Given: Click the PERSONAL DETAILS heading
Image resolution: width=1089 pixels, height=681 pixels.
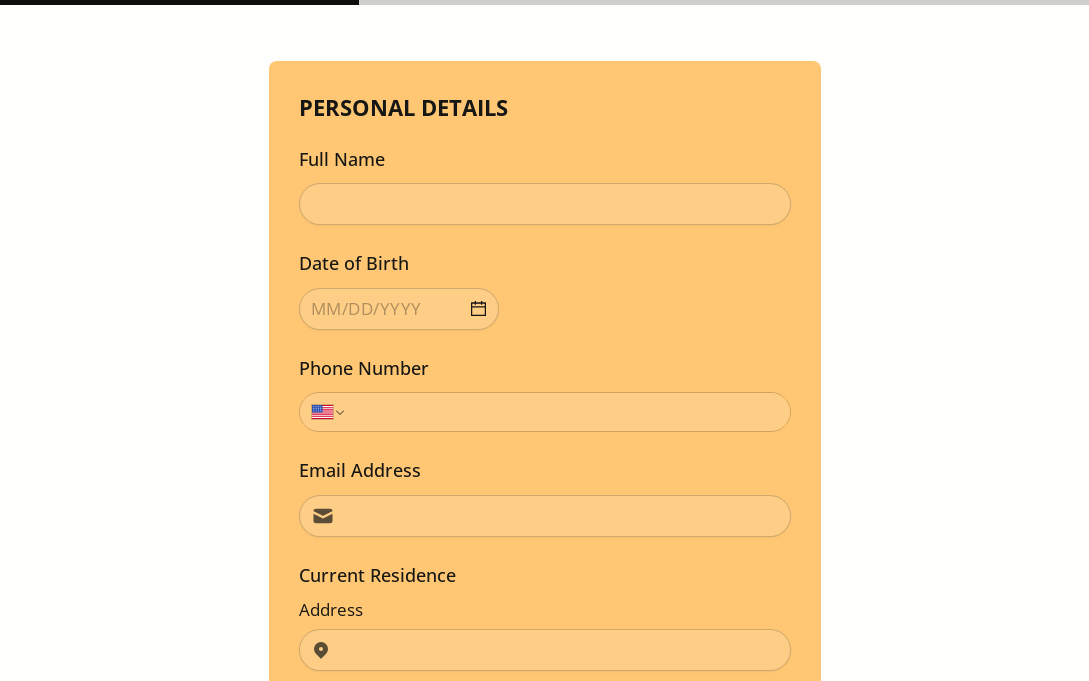Looking at the screenshot, I should click(x=403, y=108).
